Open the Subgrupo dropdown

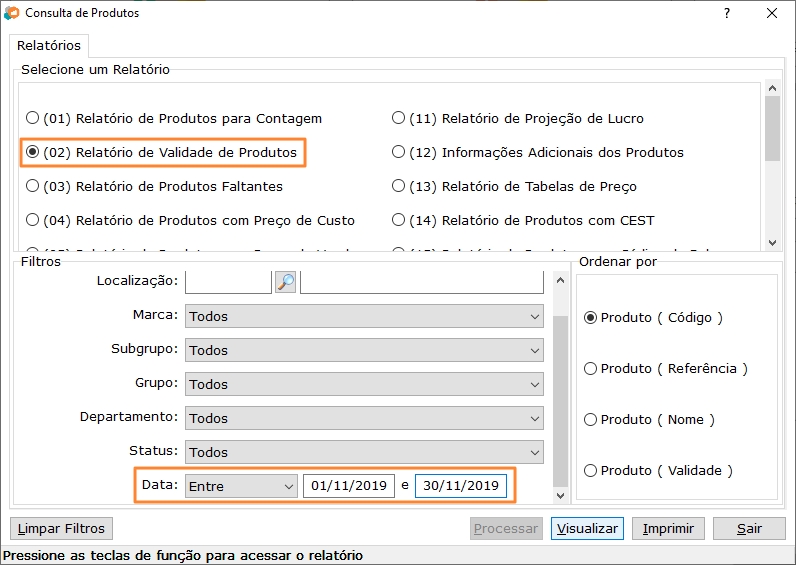click(364, 350)
